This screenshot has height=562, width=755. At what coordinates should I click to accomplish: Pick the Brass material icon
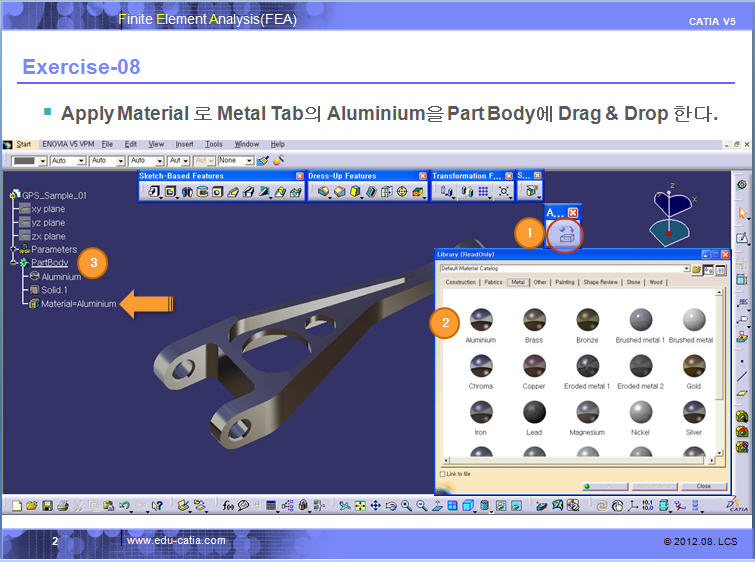[534, 320]
